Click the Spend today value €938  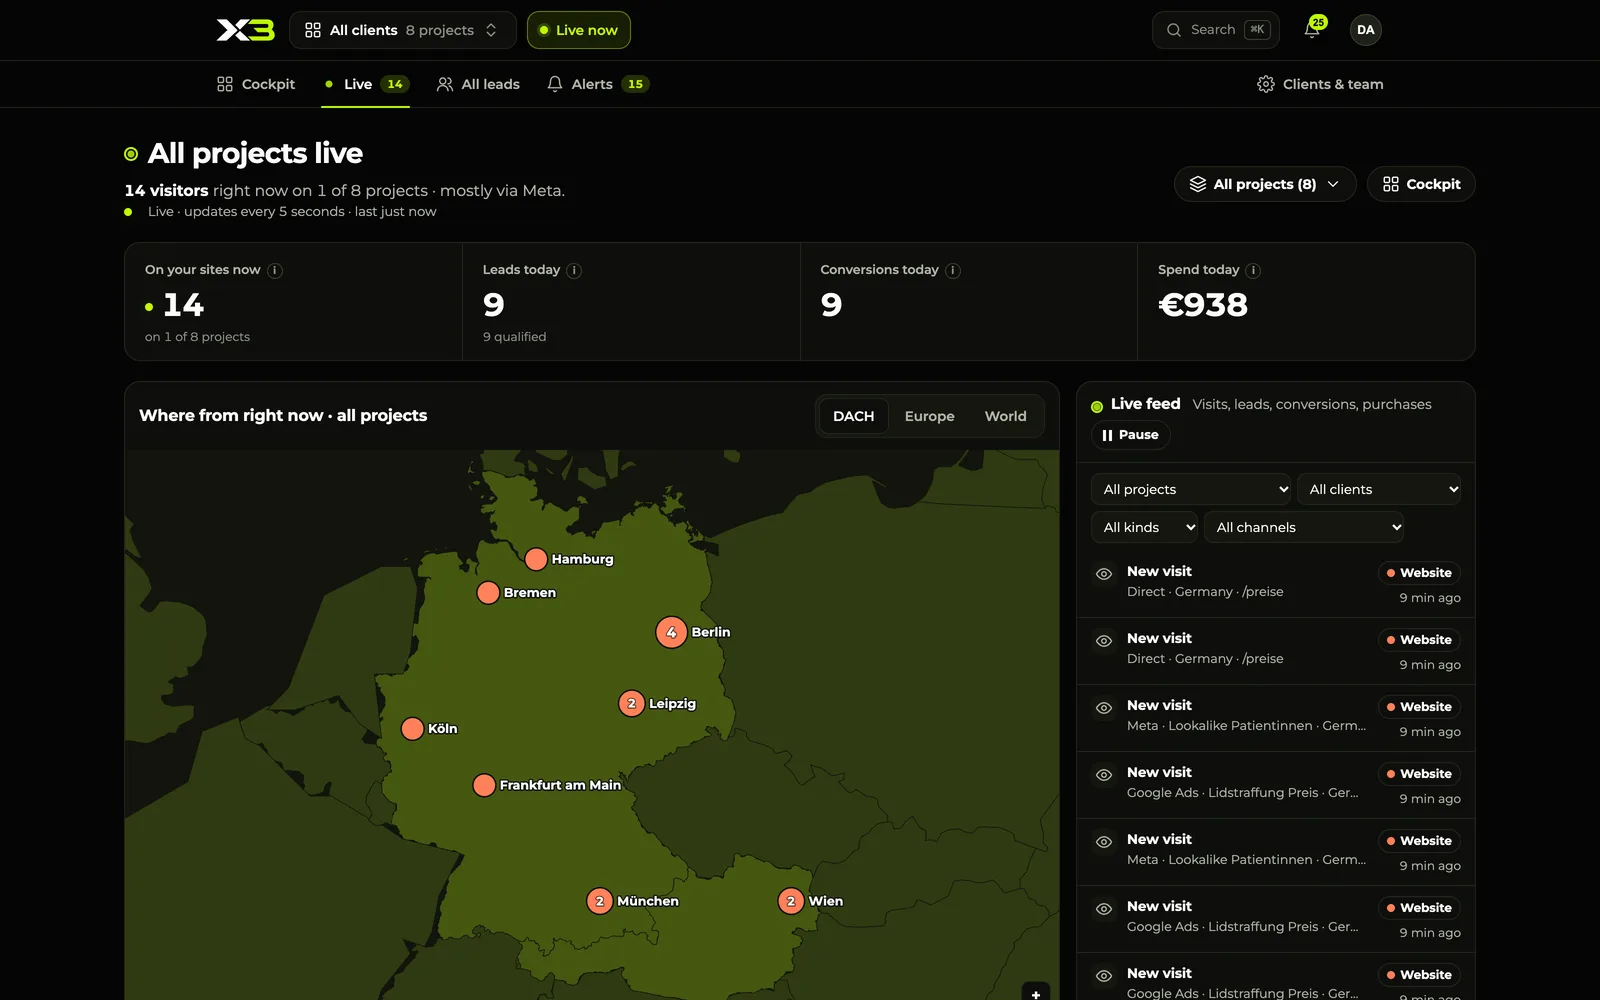point(1203,305)
